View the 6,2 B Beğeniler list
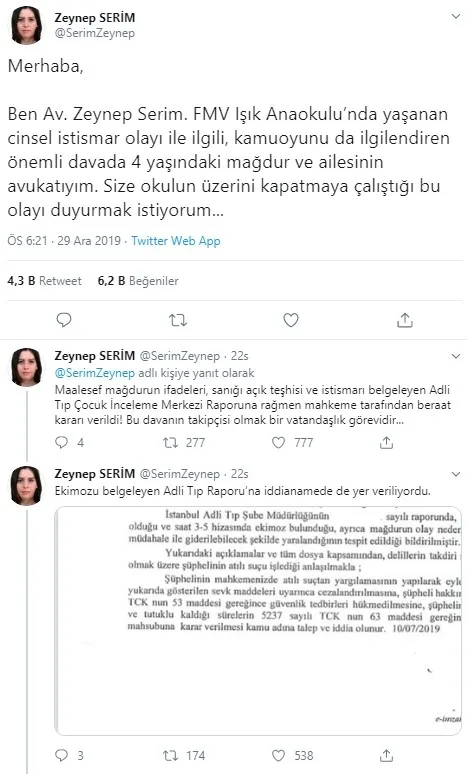 [x=138, y=281]
